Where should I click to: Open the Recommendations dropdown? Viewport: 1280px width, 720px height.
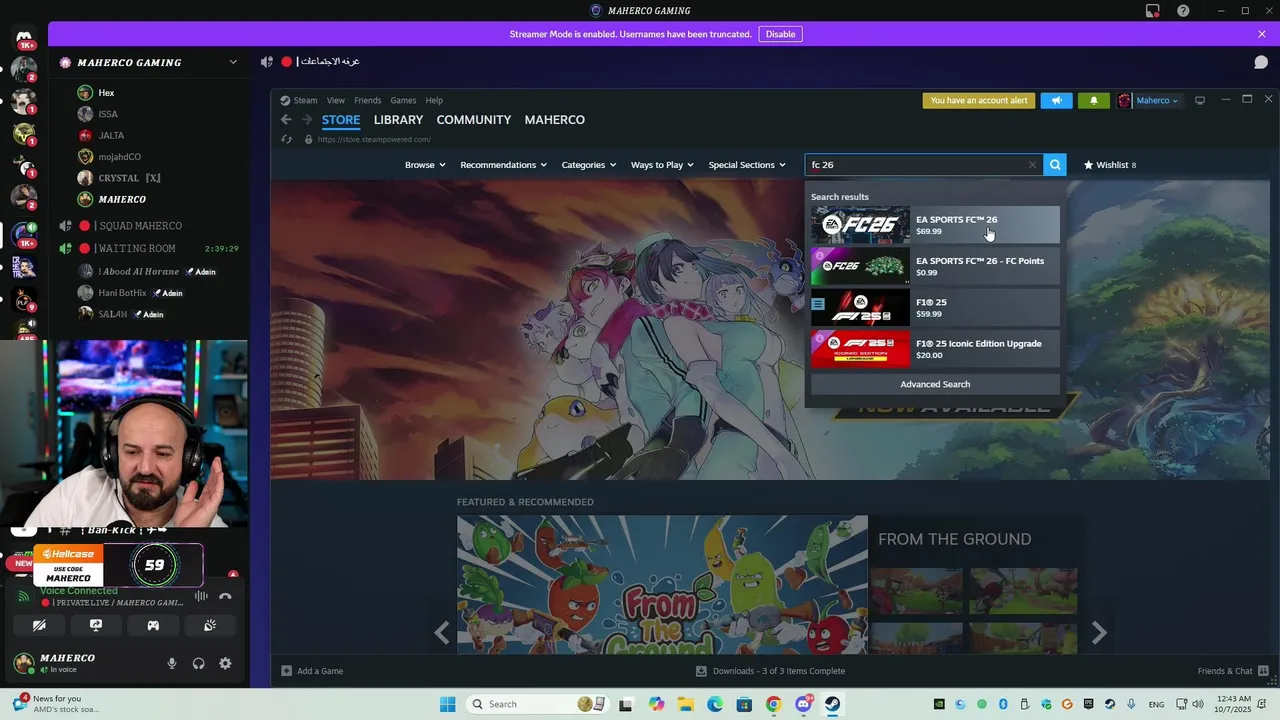pos(503,165)
